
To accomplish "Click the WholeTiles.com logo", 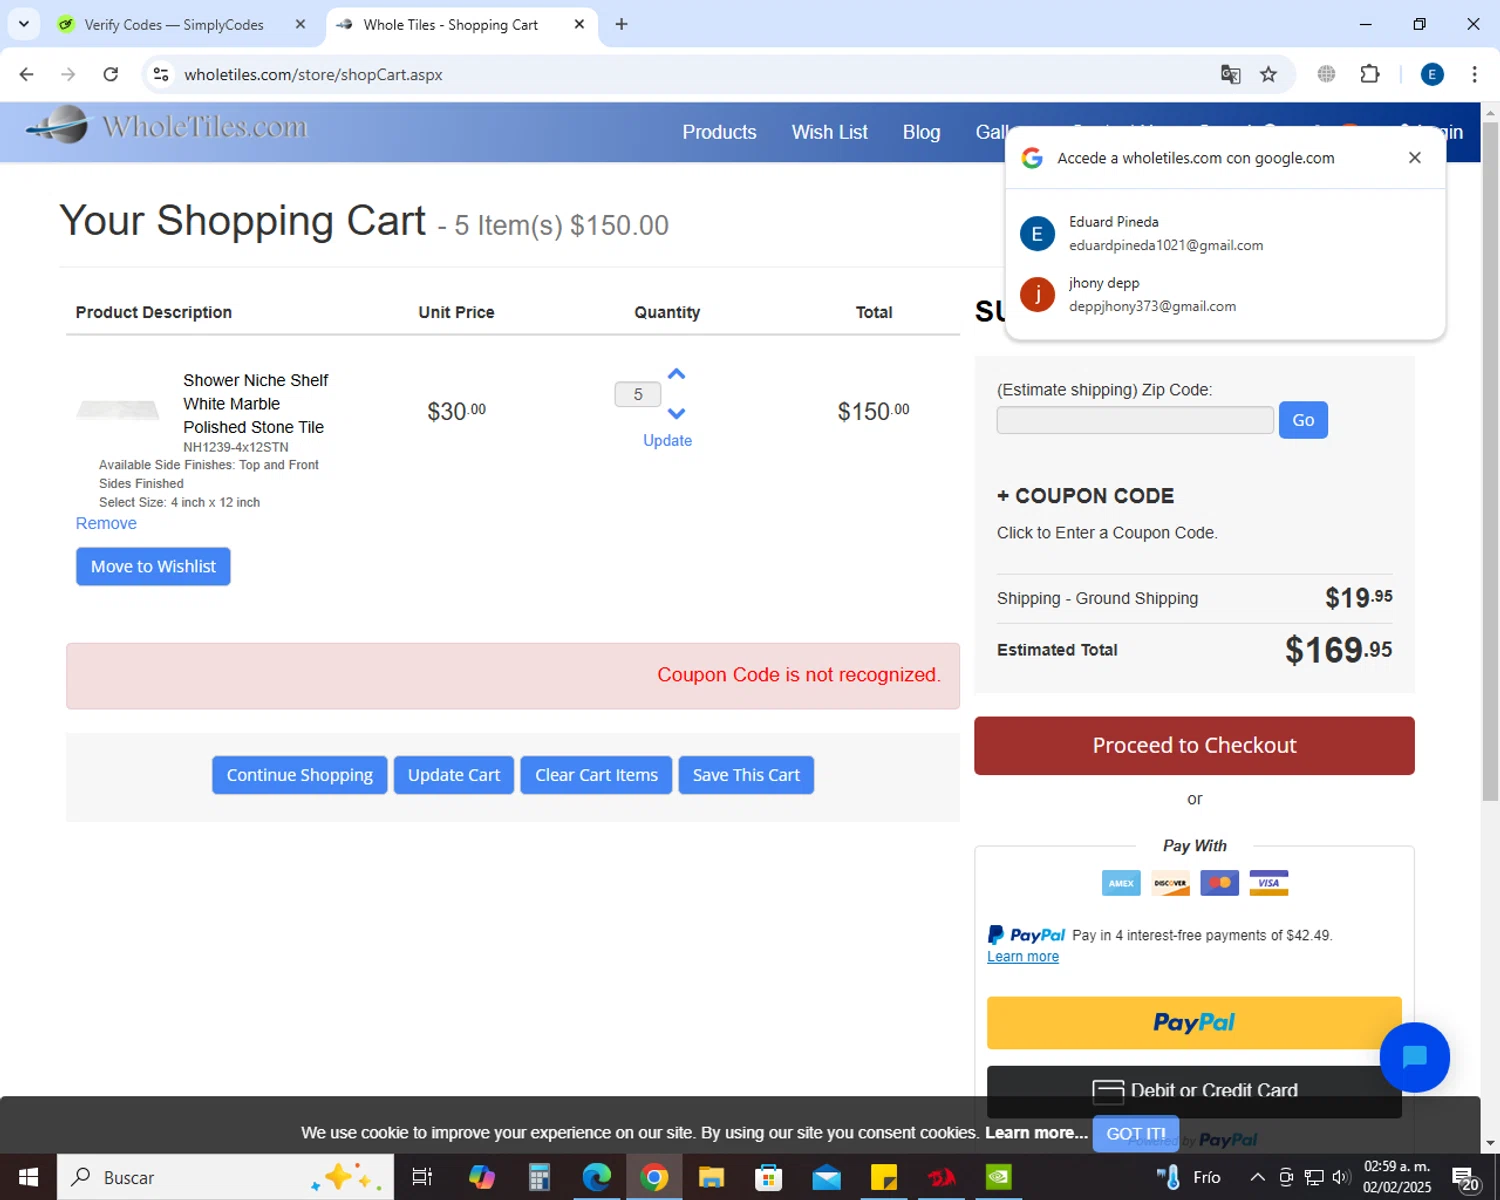I will 167,126.
